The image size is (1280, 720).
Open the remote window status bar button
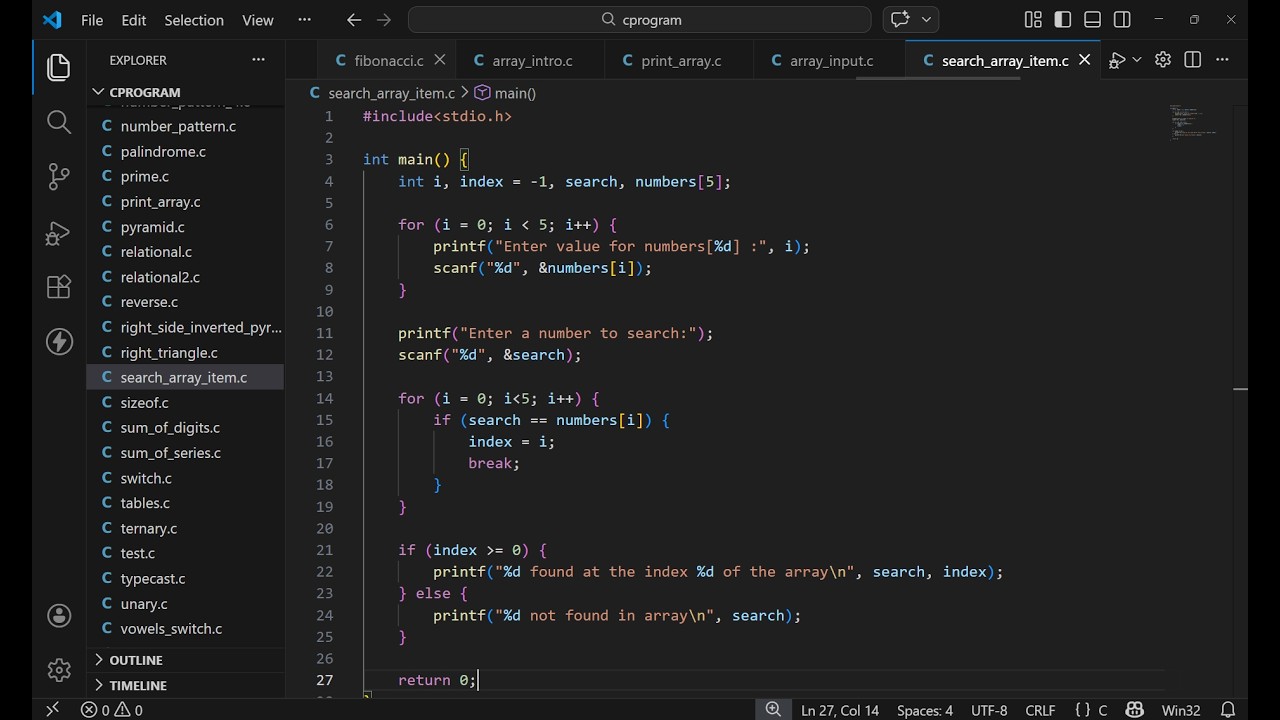[x=52, y=710]
